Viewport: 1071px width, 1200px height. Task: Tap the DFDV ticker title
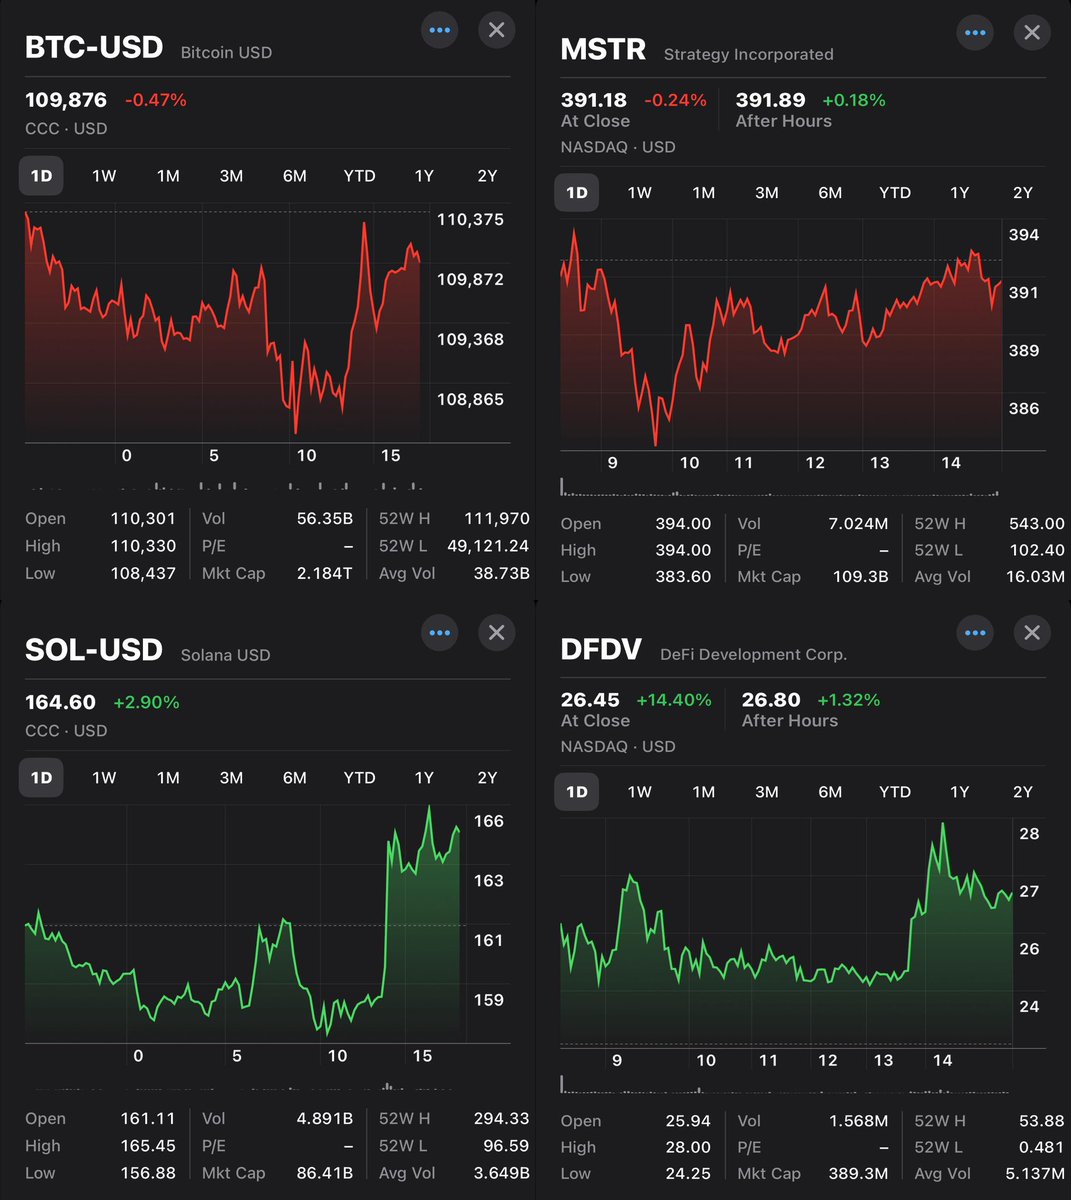point(601,650)
